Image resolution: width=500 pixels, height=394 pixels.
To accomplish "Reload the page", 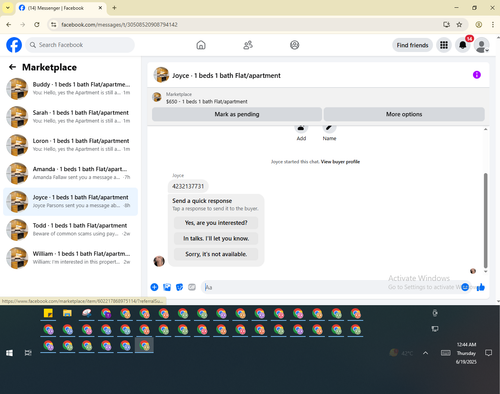I will tap(37, 25).
